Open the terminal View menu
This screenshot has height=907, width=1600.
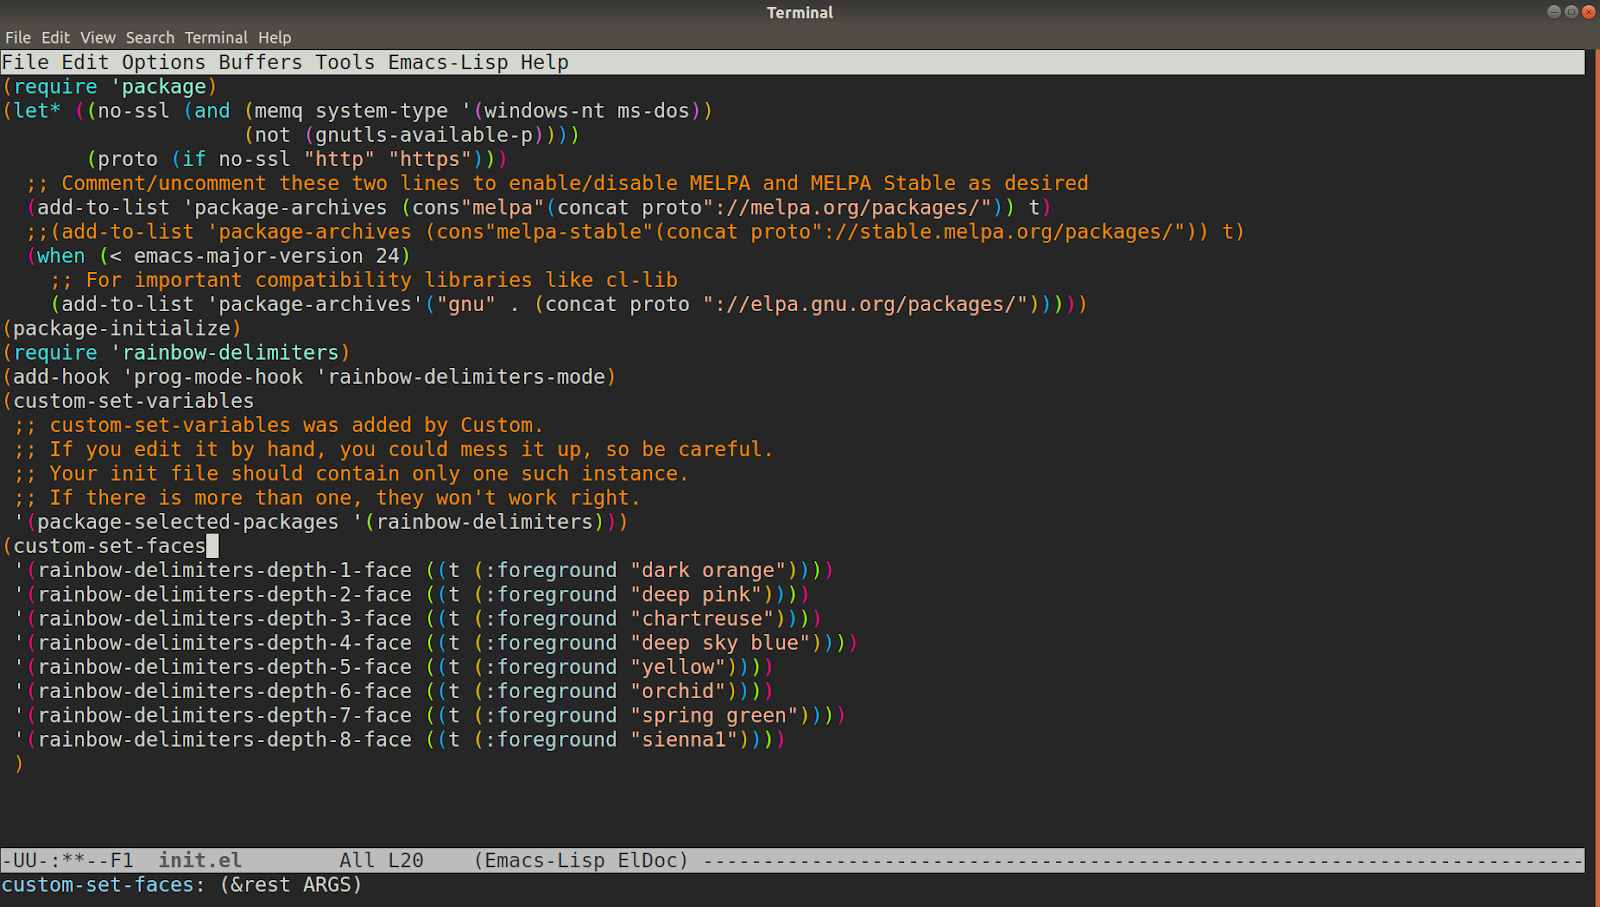click(97, 38)
